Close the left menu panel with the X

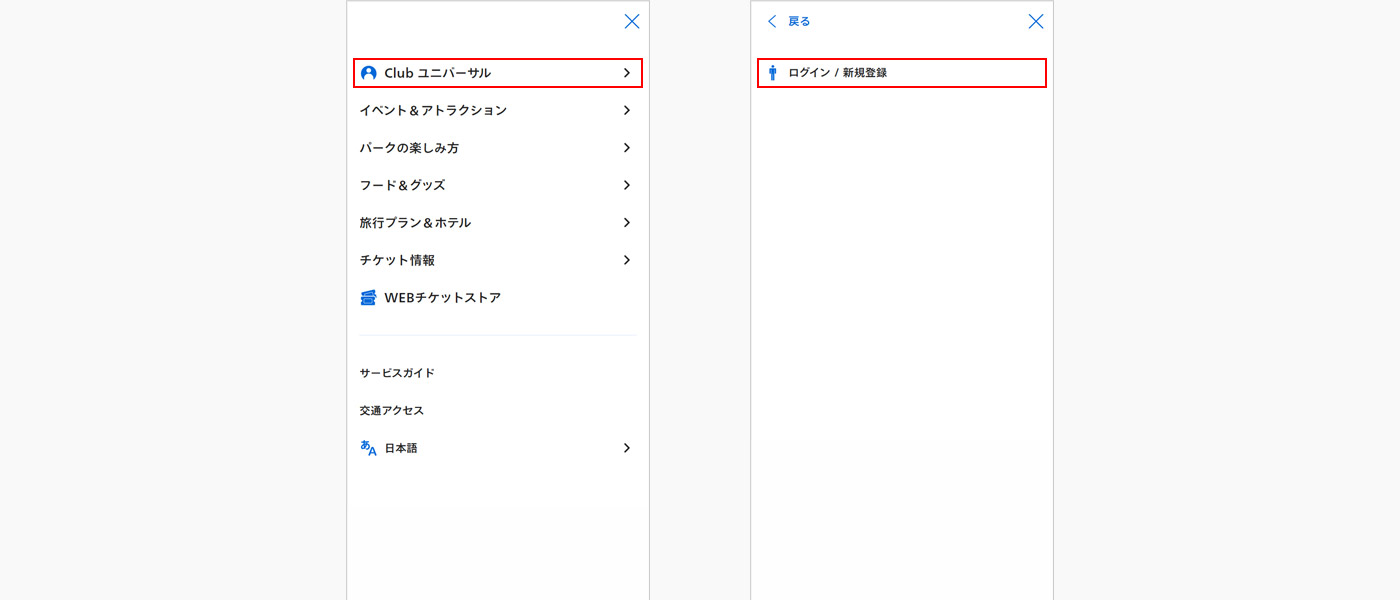632,21
